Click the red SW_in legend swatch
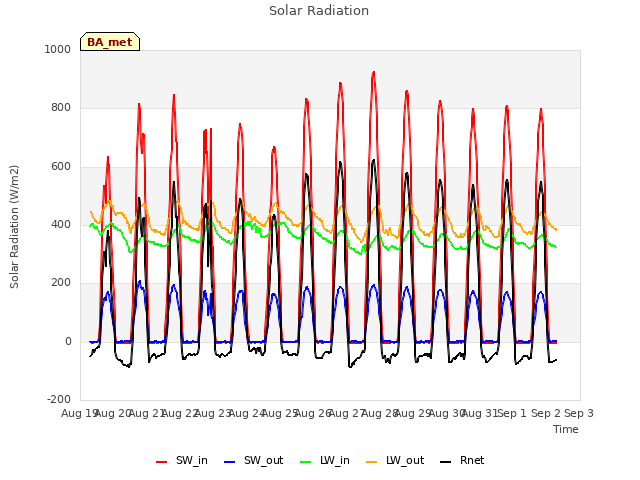640x480 pixels. pyautogui.click(x=162, y=462)
